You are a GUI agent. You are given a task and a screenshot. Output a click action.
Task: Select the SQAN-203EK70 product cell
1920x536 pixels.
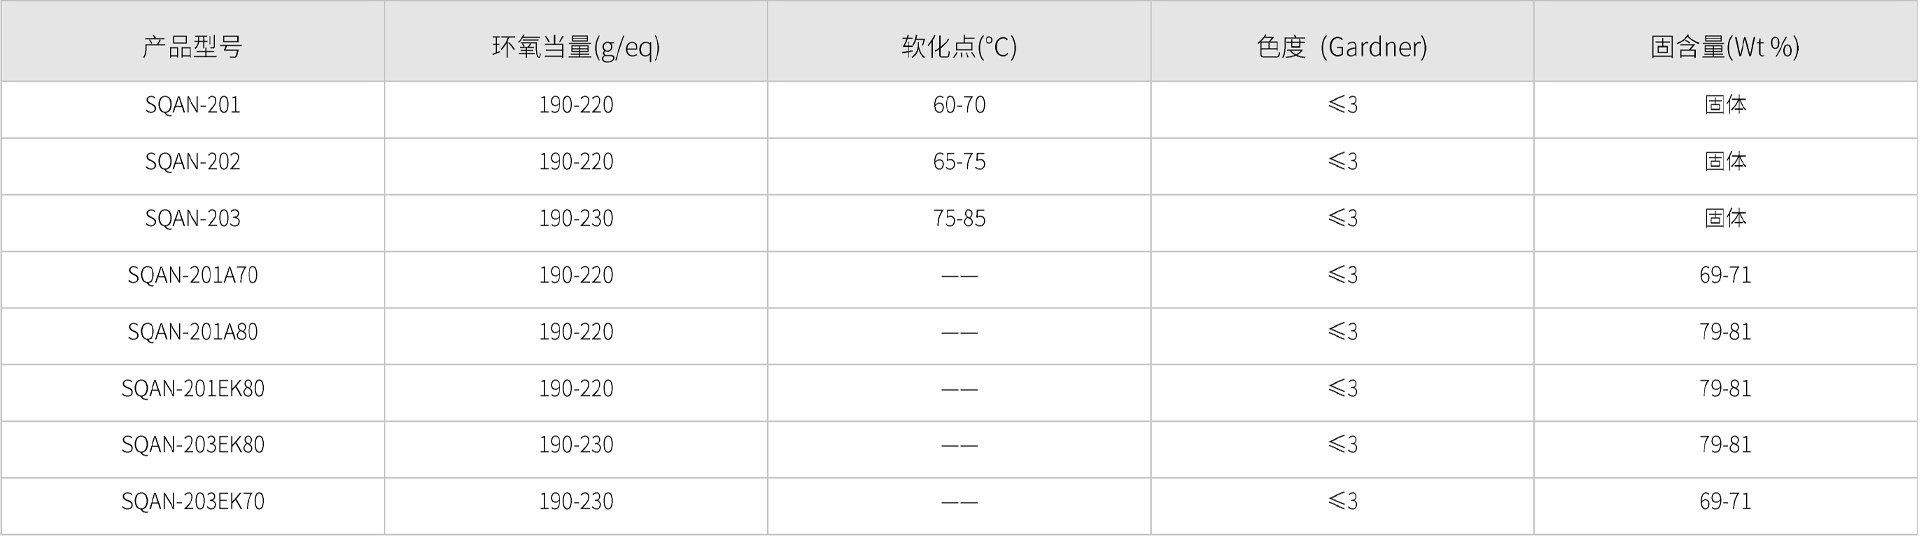click(192, 502)
